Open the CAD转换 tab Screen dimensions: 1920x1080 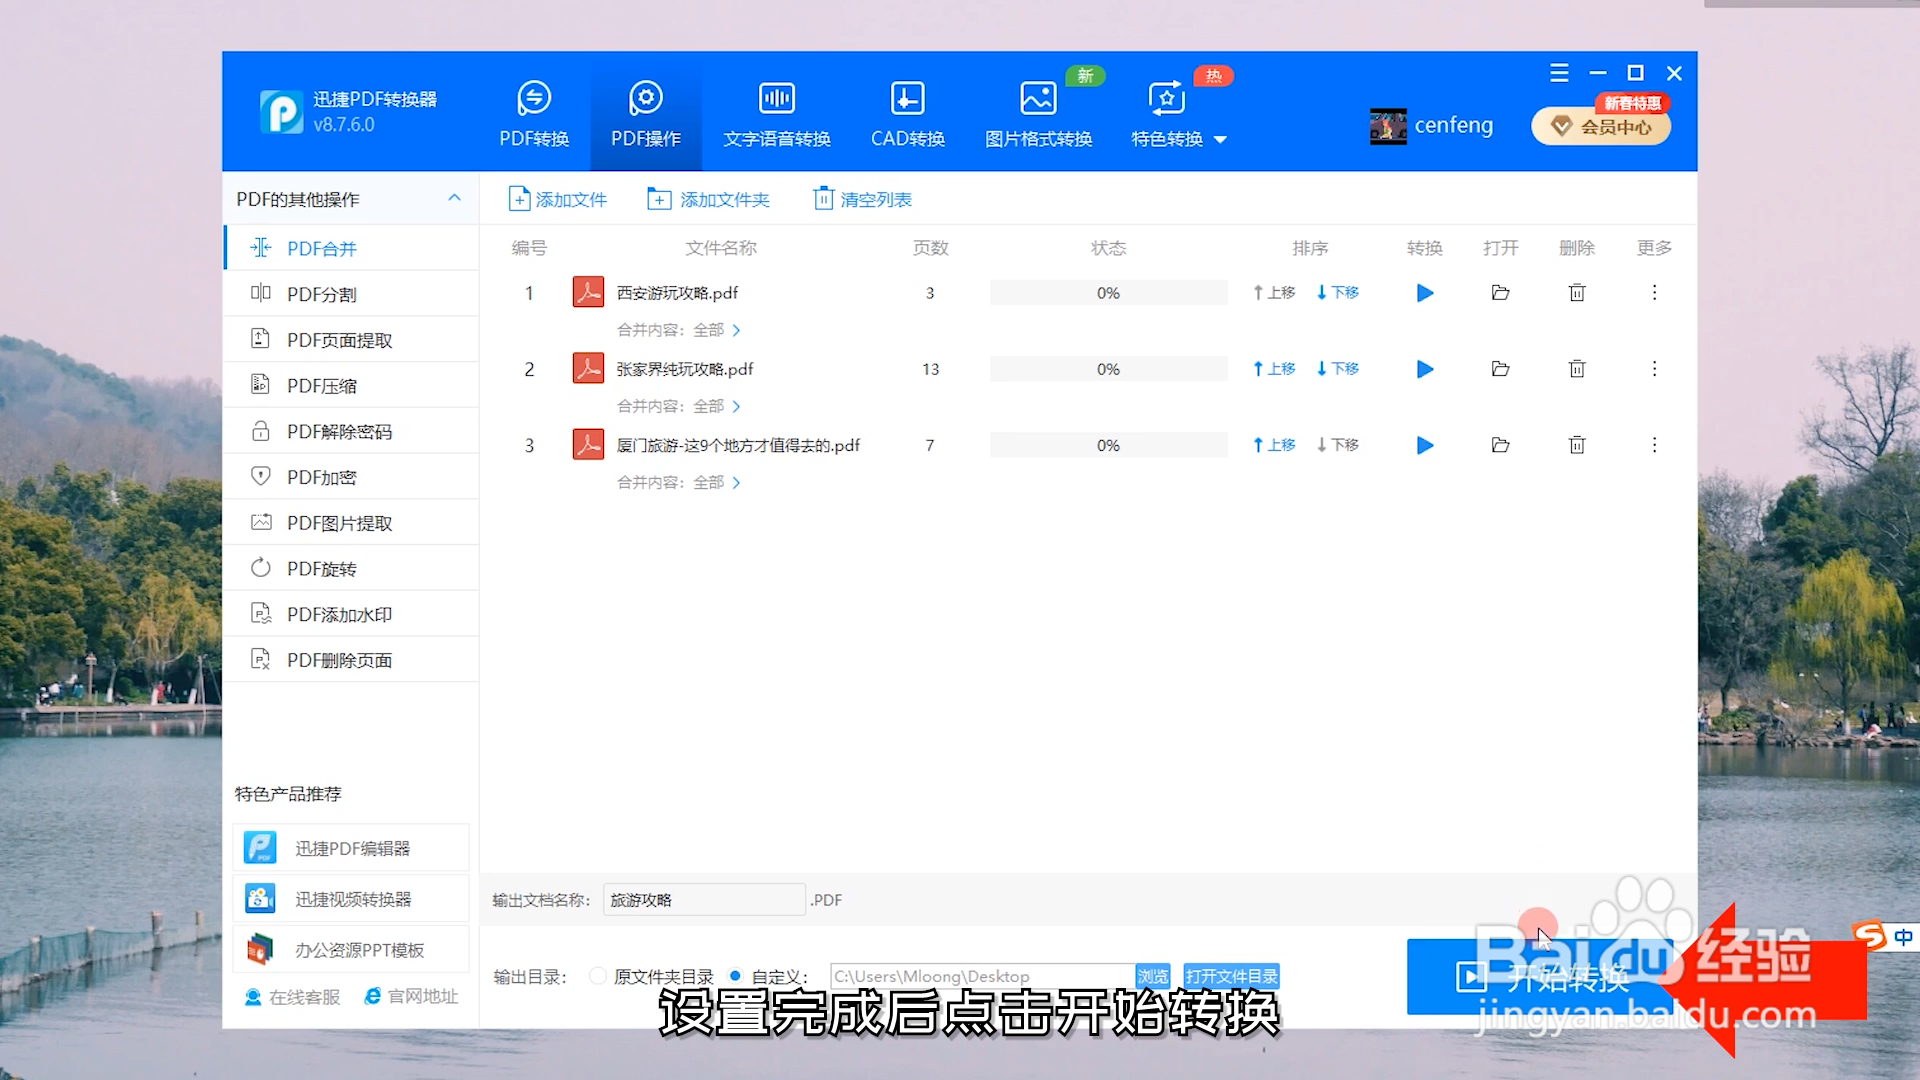pyautogui.click(x=907, y=112)
